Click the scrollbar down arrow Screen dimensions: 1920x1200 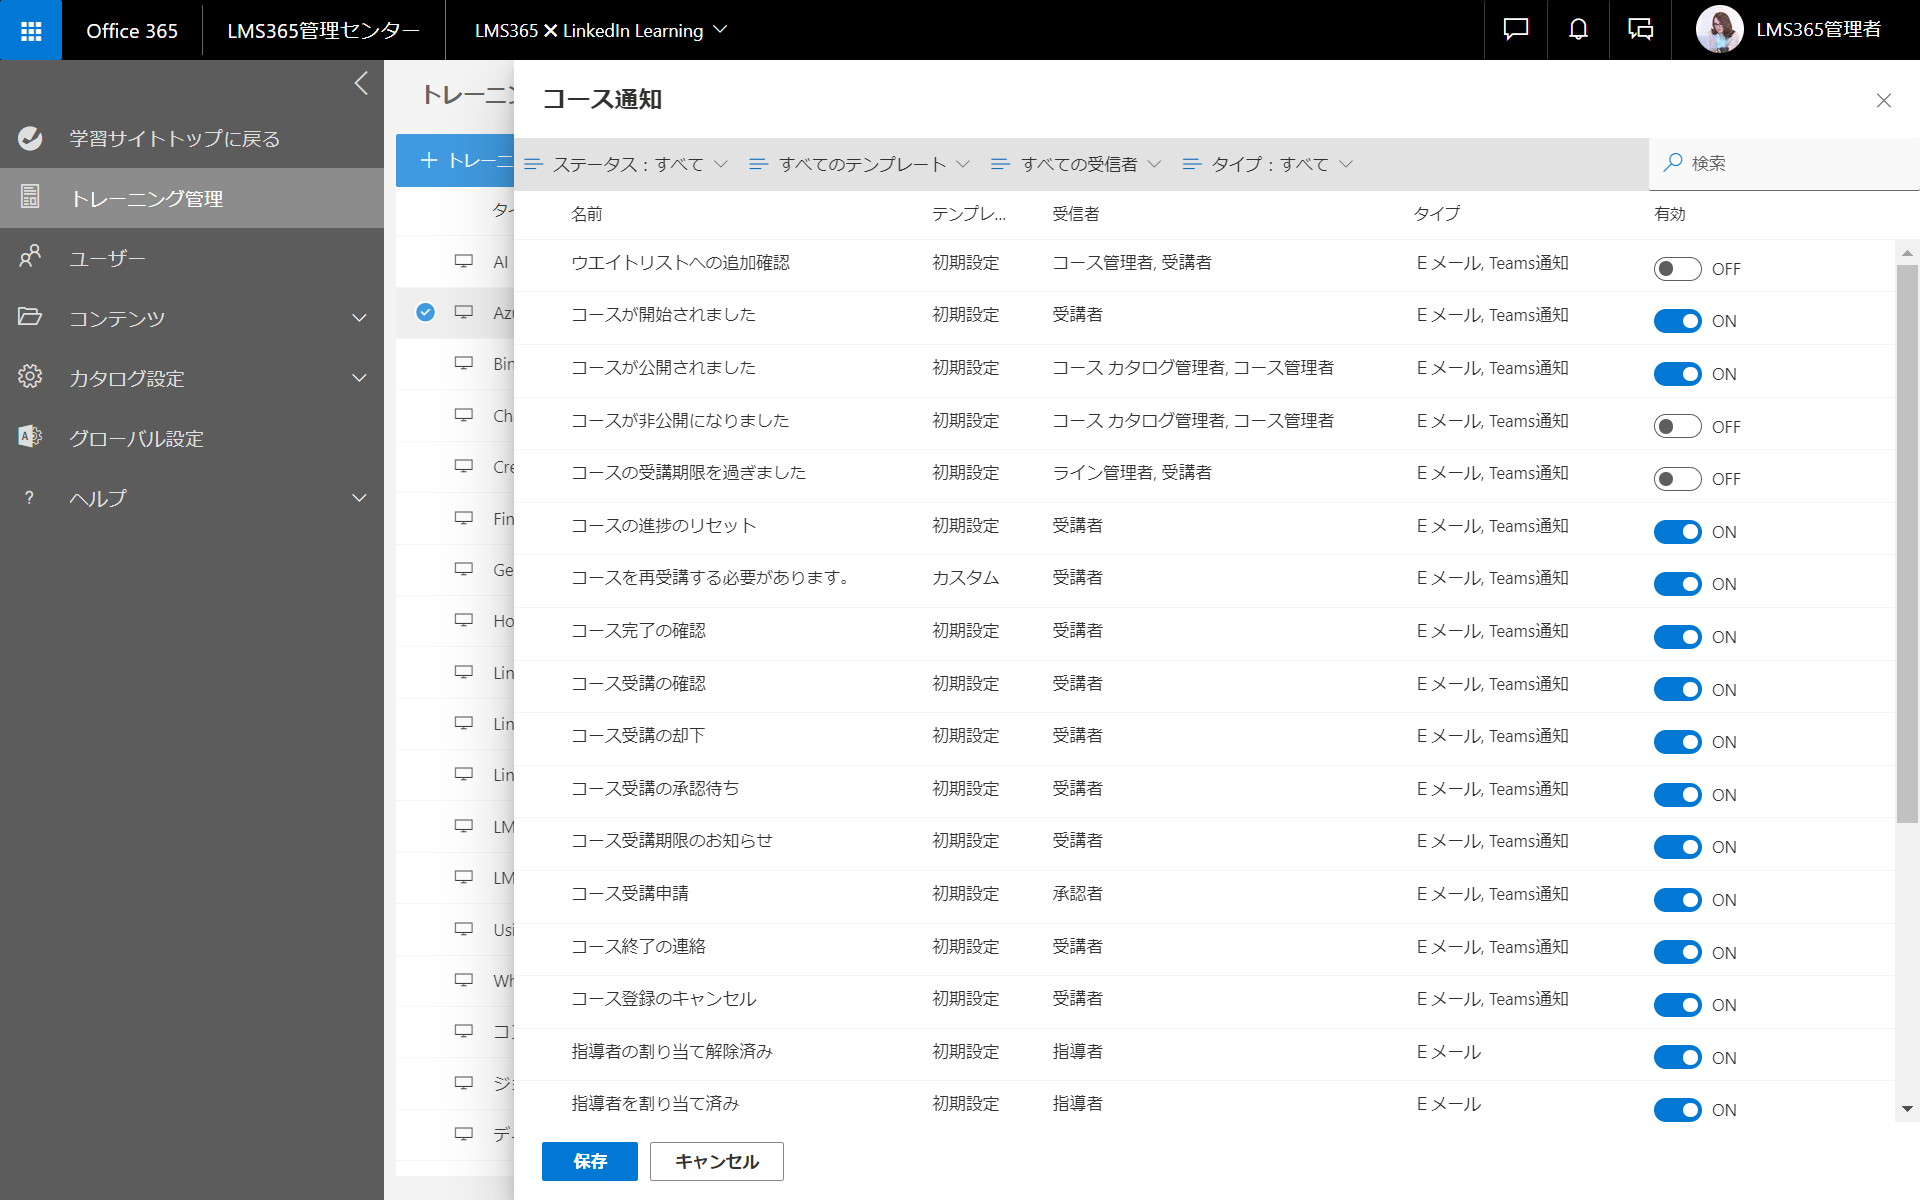coord(1907,1108)
